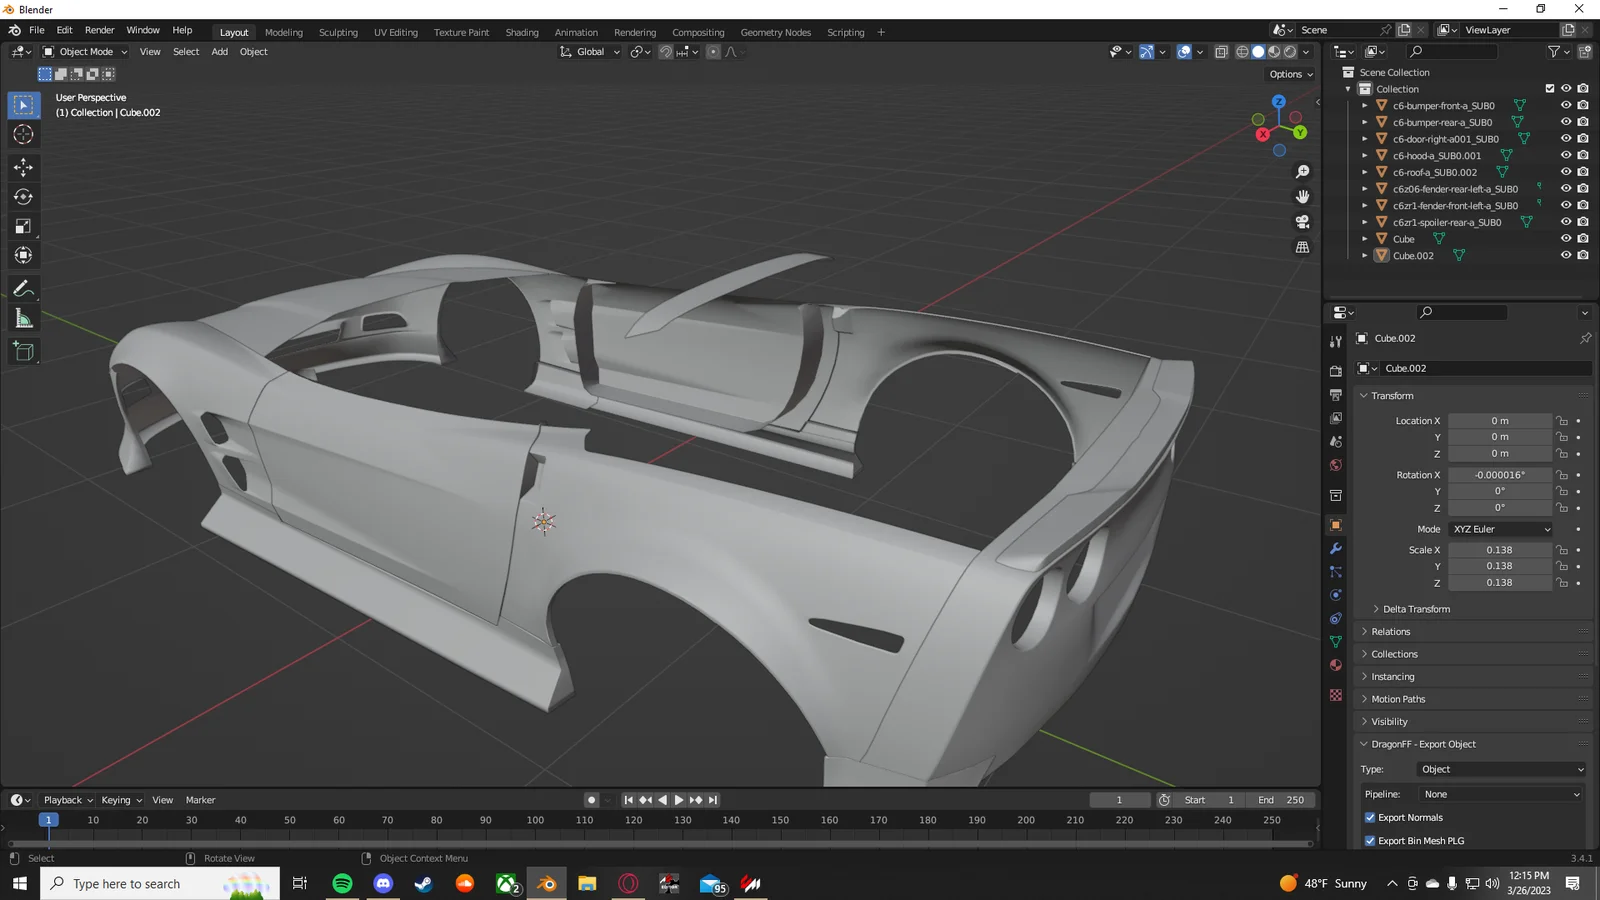Select the Measure tool
The height and width of the screenshot is (900, 1600).
coord(23,318)
